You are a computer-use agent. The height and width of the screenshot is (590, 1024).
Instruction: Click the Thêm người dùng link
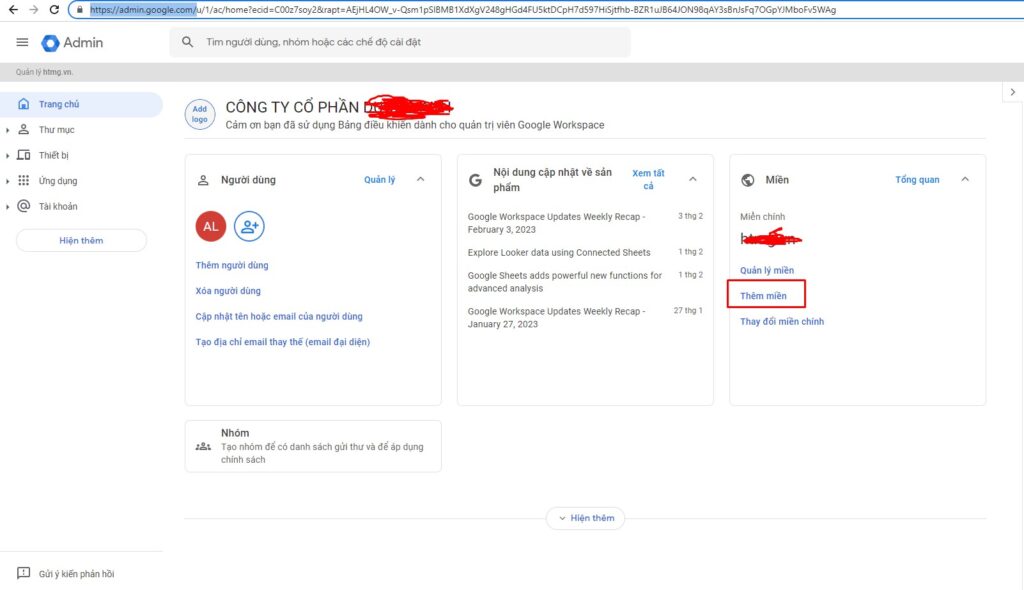(x=232, y=265)
